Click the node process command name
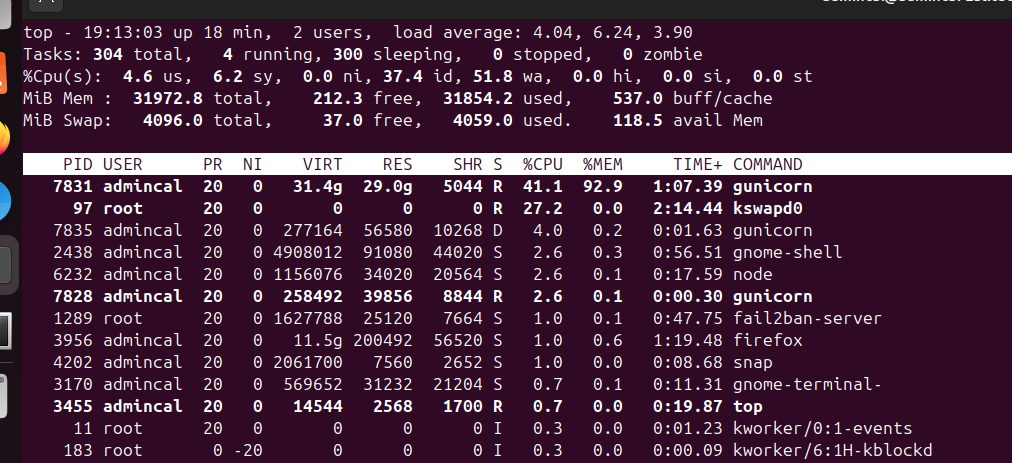This screenshot has height=463, width=1012. (752, 274)
